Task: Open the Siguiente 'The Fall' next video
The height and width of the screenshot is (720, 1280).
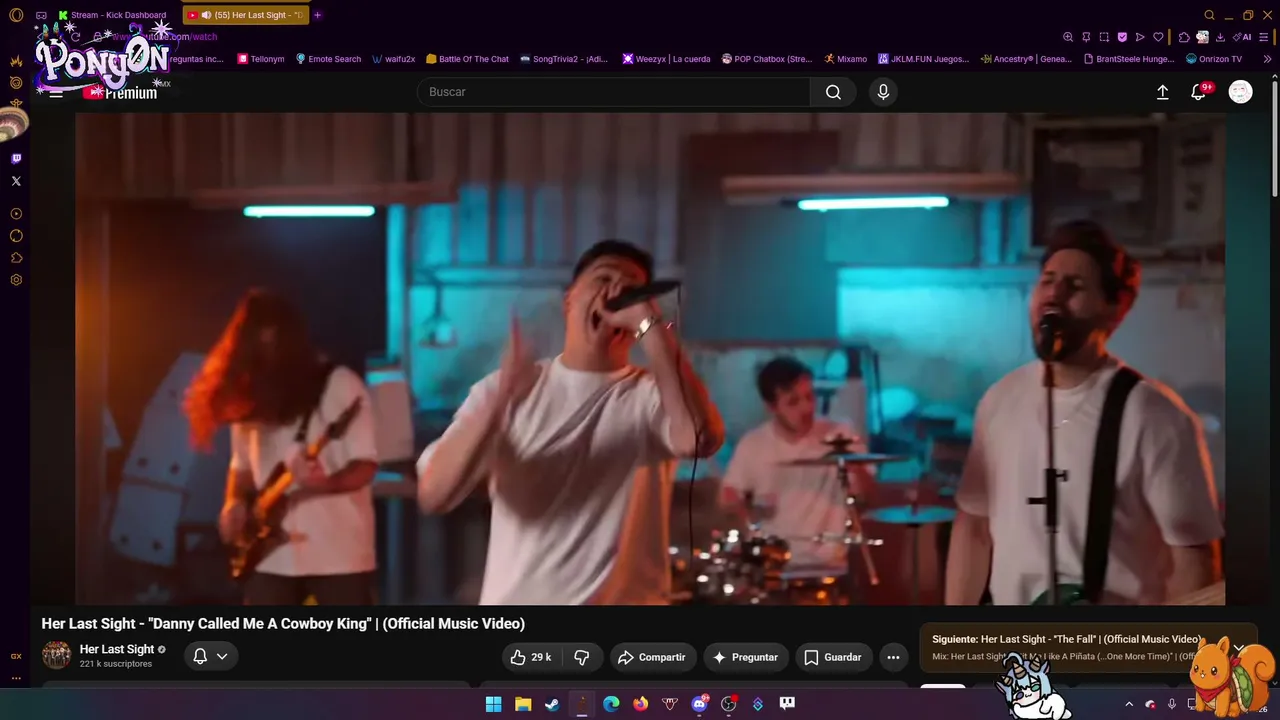Action: point(1066,639)
